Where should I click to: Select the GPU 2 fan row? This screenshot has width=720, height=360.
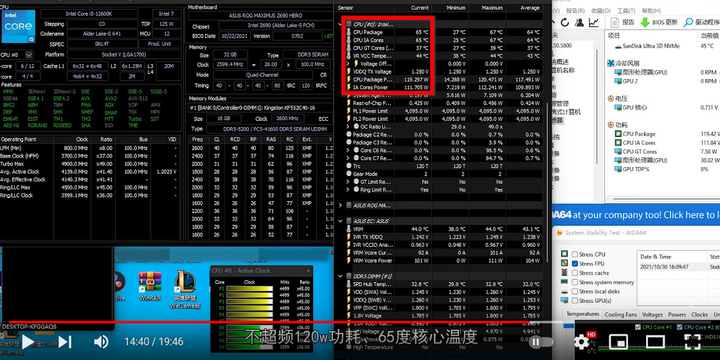pyautogui.click(x=663, y=81)
